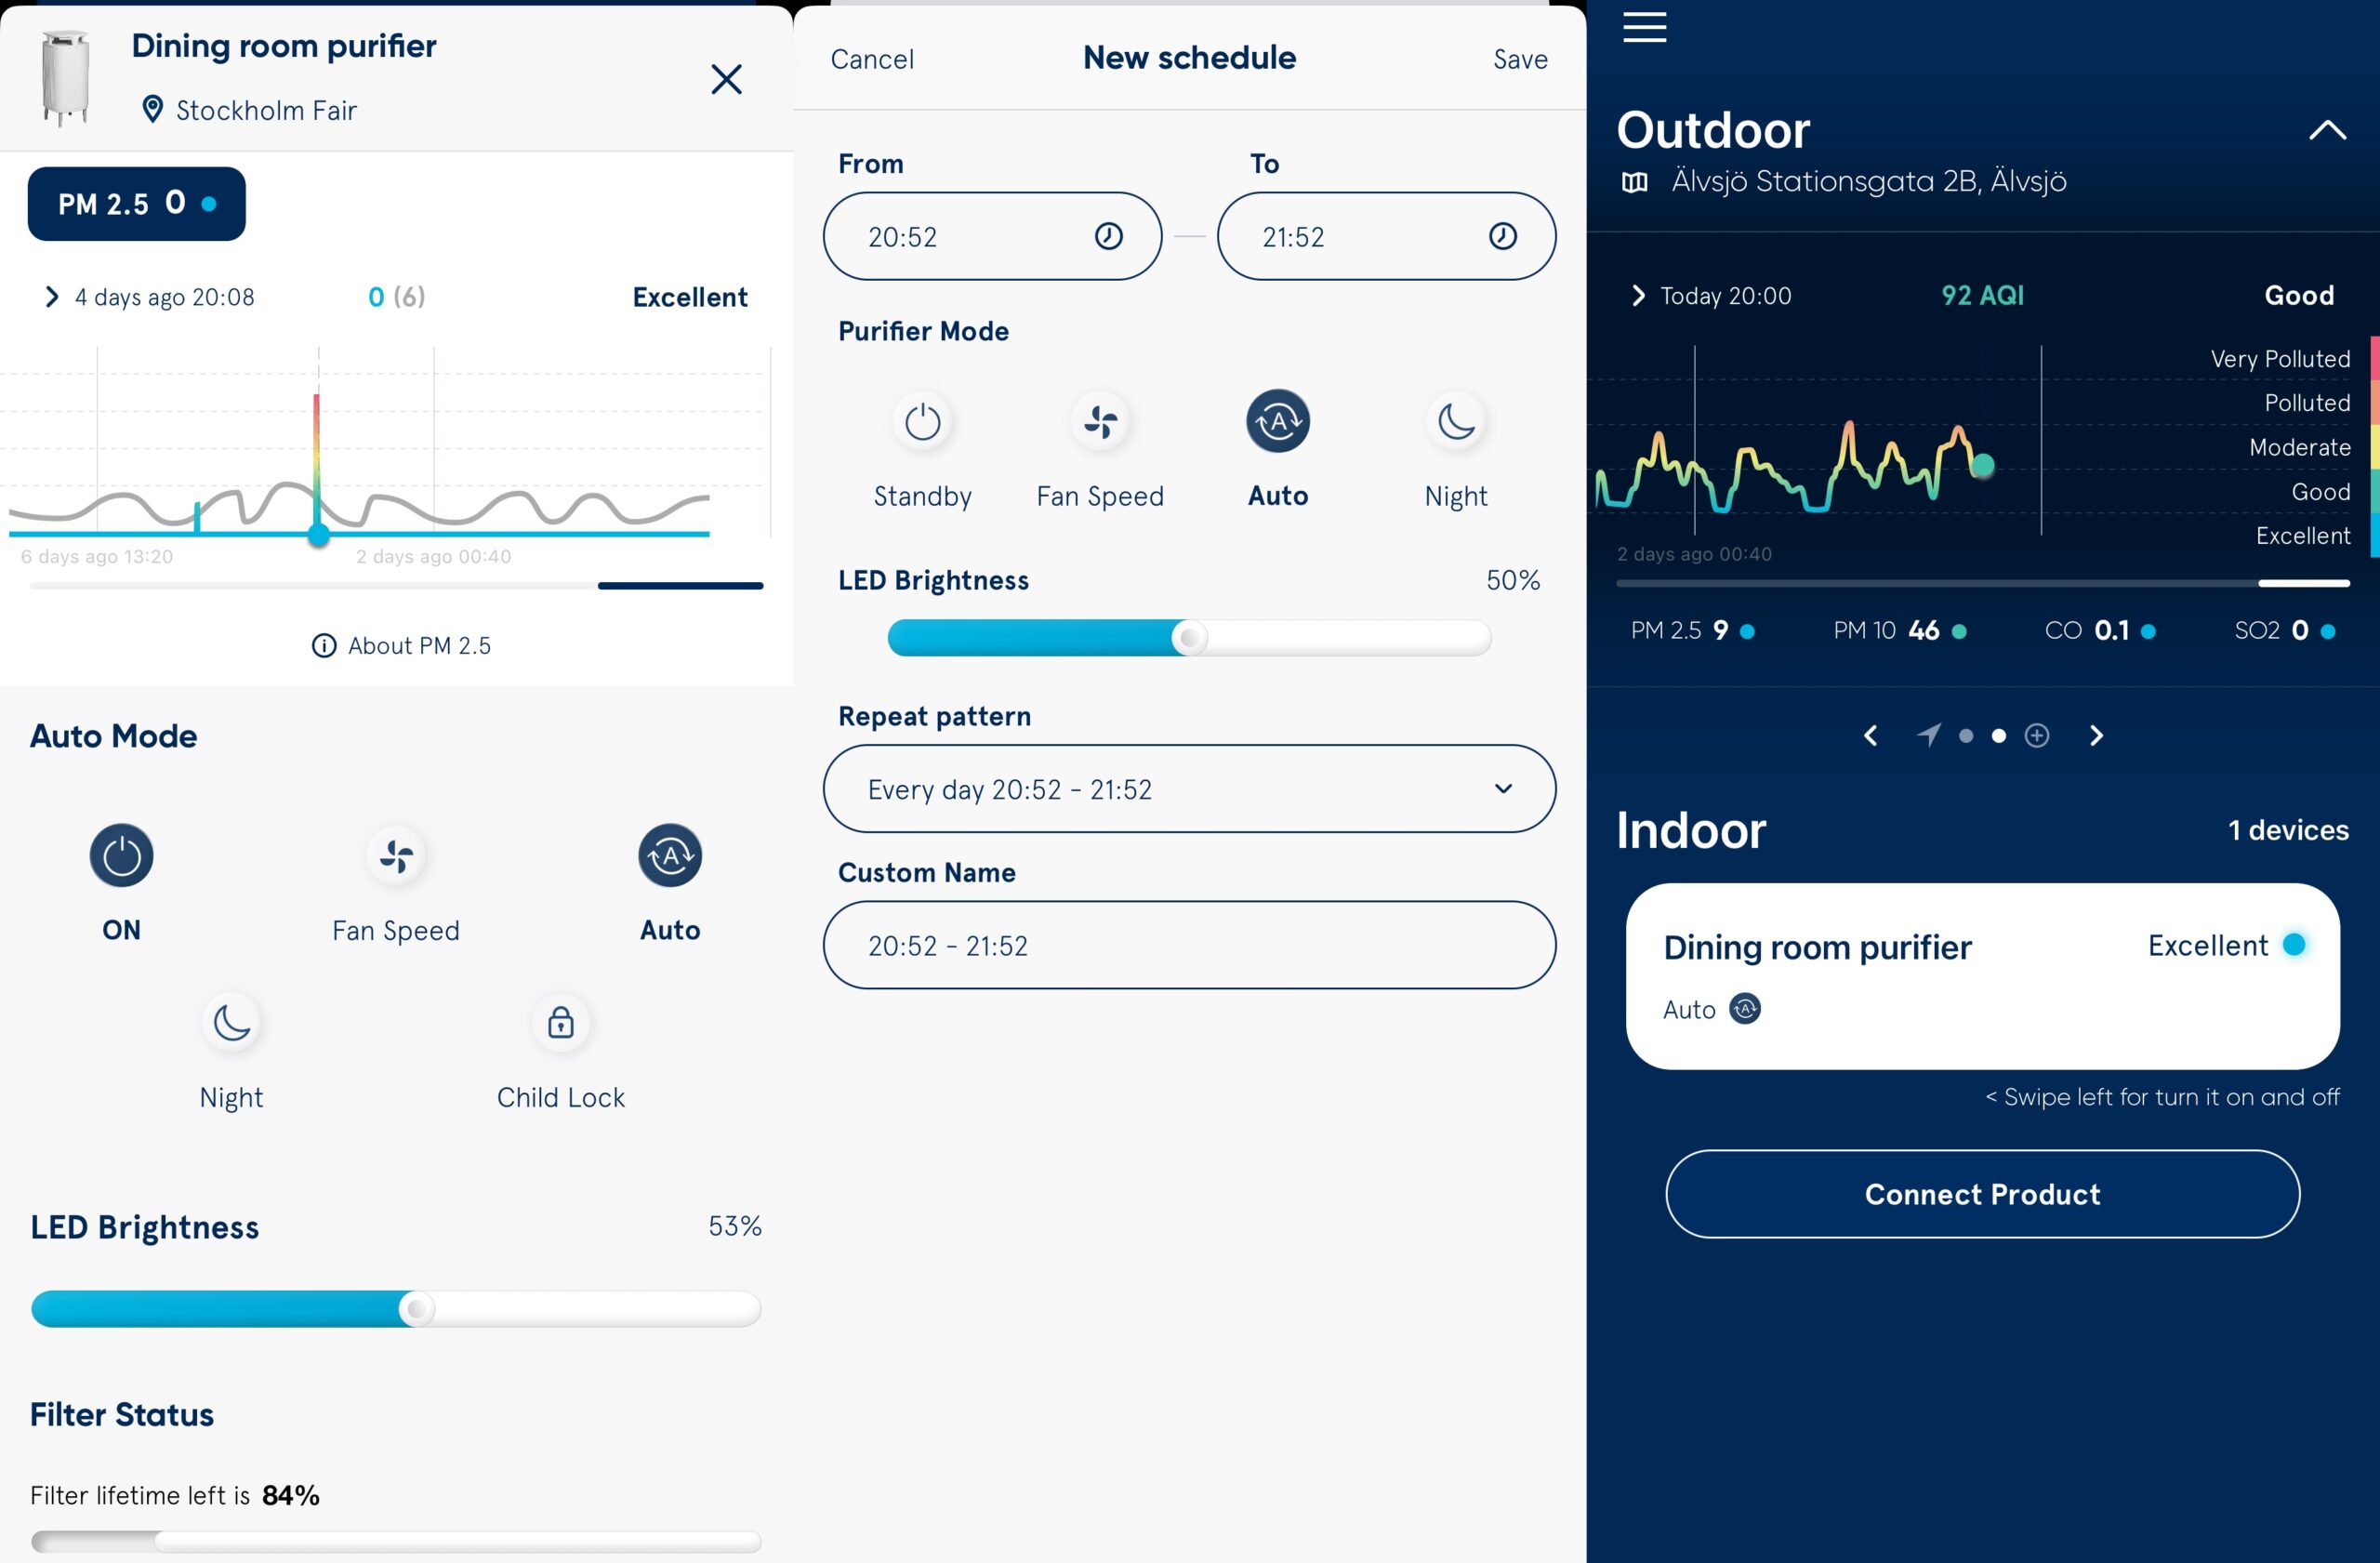
Task: Click Save on New schedule
Action: tap(1520, 59)
